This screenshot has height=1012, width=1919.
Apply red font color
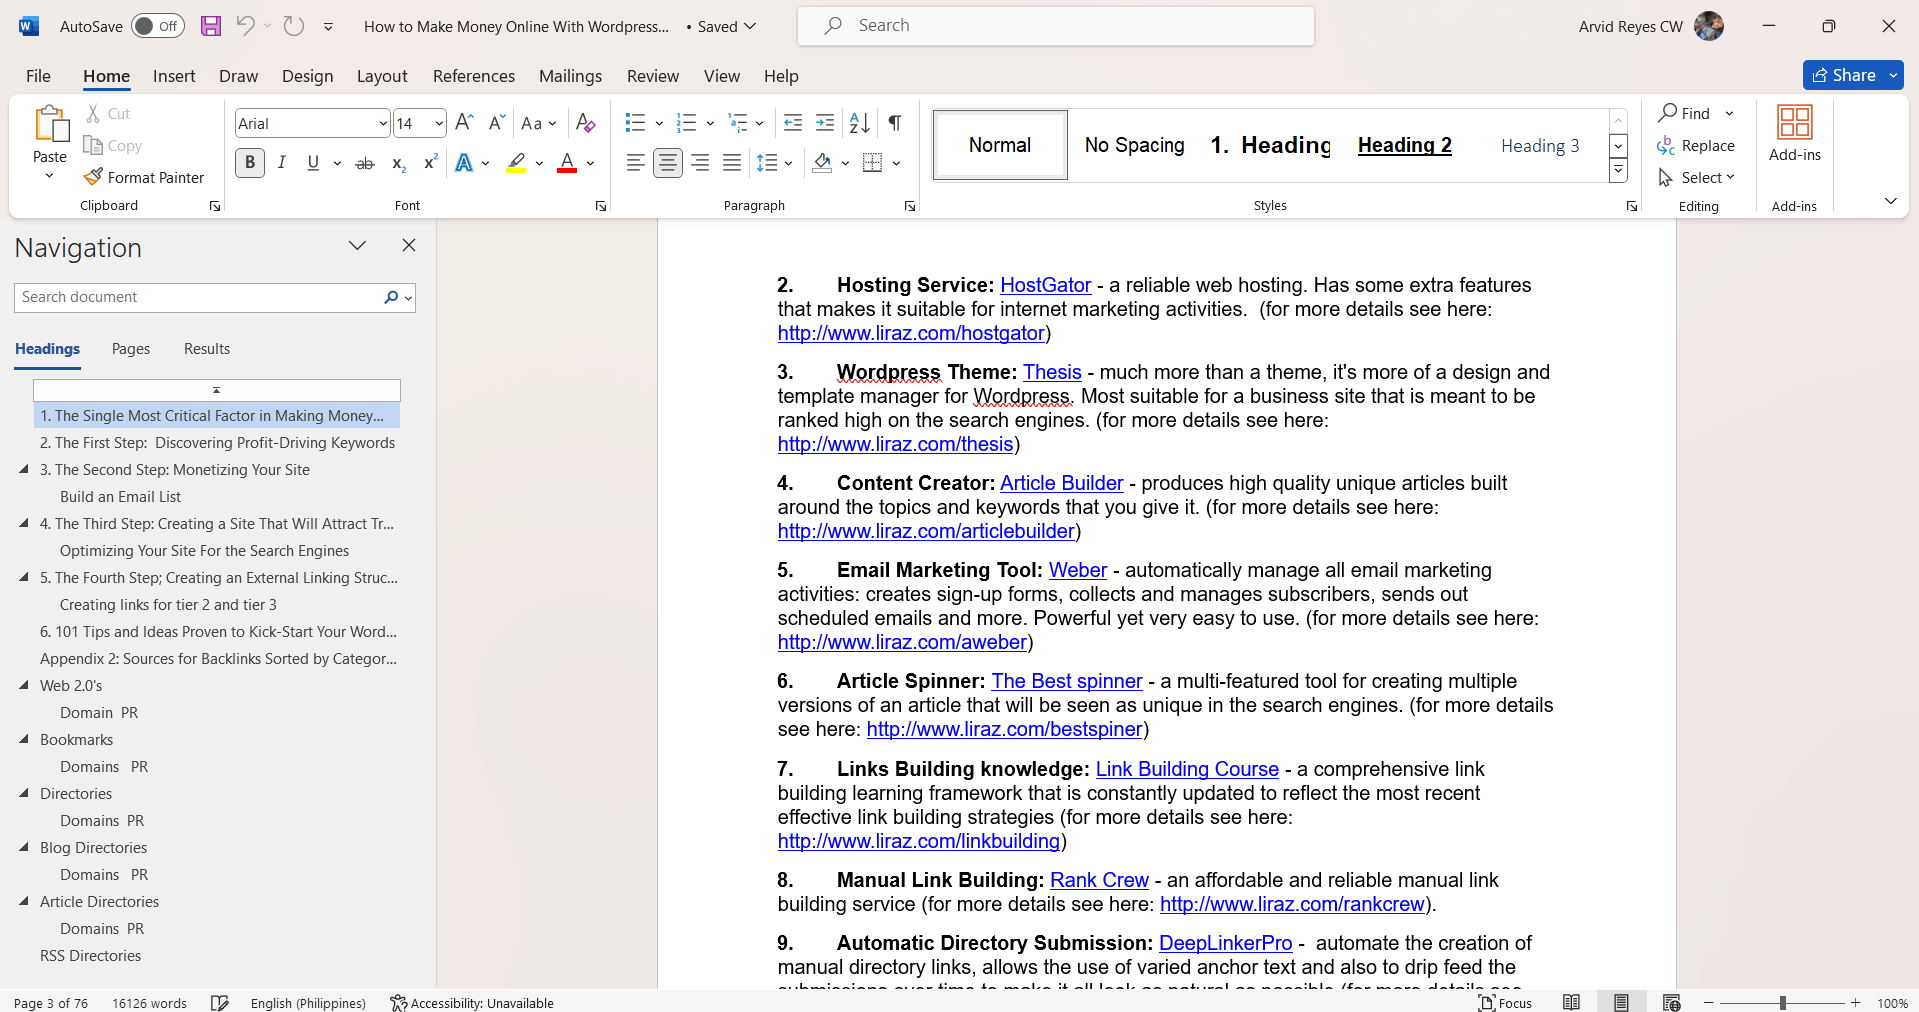click(567, 163)
